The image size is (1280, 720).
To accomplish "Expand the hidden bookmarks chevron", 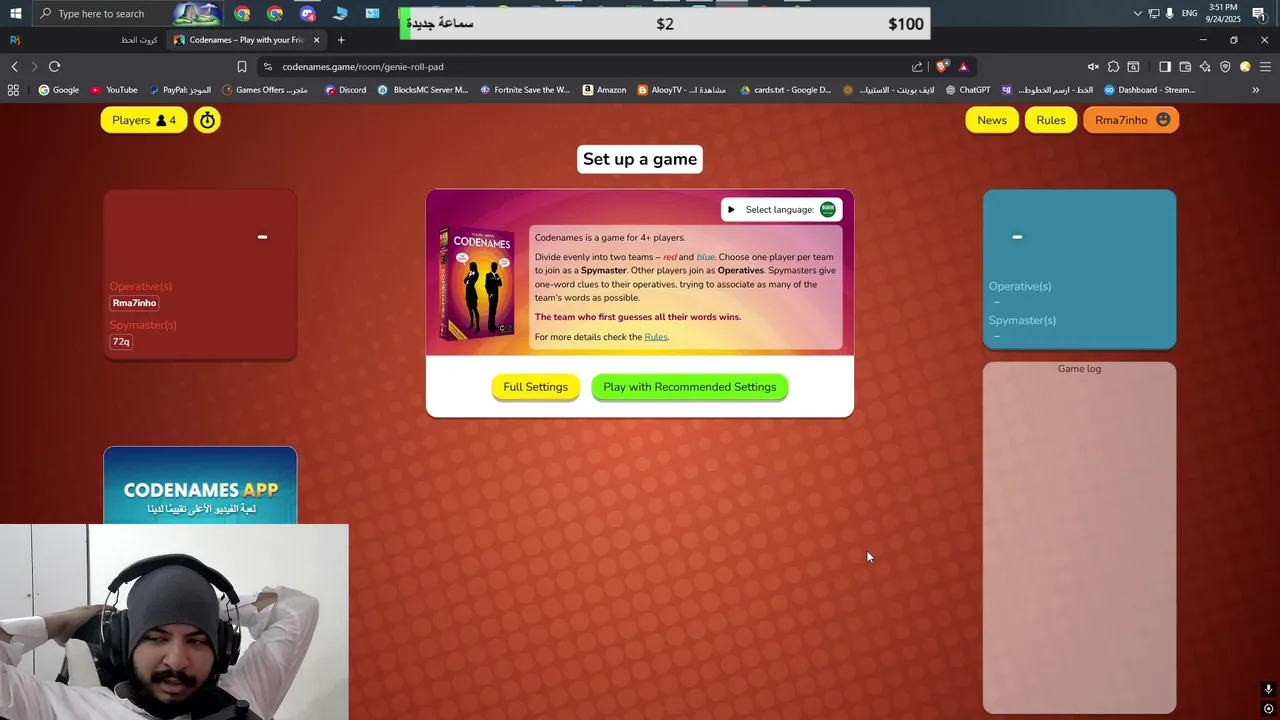I will (x=1256, y=90).
